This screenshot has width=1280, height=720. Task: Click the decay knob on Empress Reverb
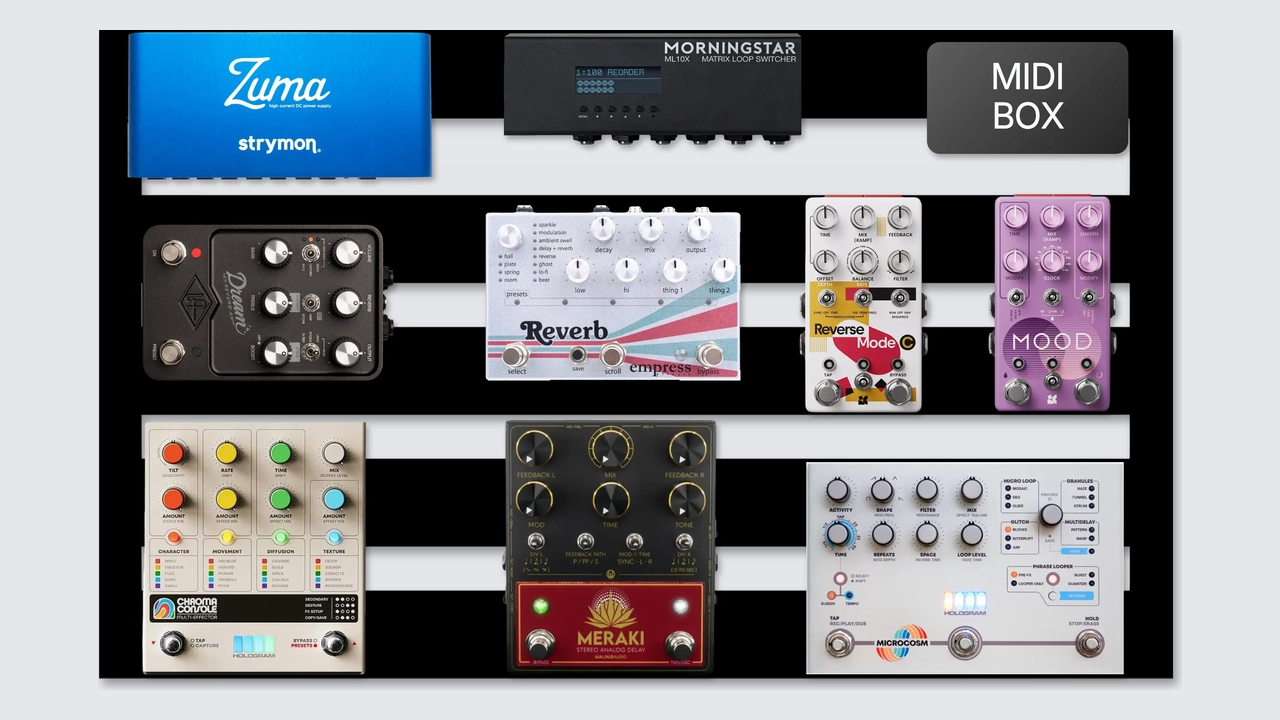click(x=603, y=228)
